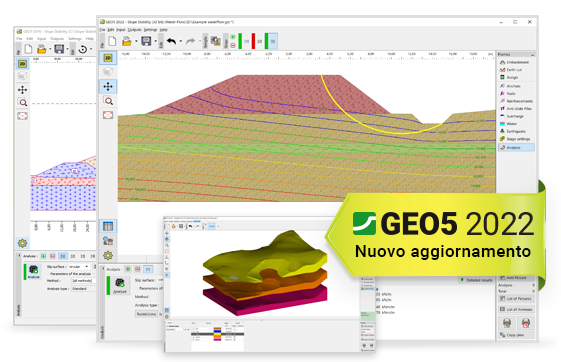Click the Restrictions button
The height and width of the screenshot is (362, 561).
pos(146,314)
